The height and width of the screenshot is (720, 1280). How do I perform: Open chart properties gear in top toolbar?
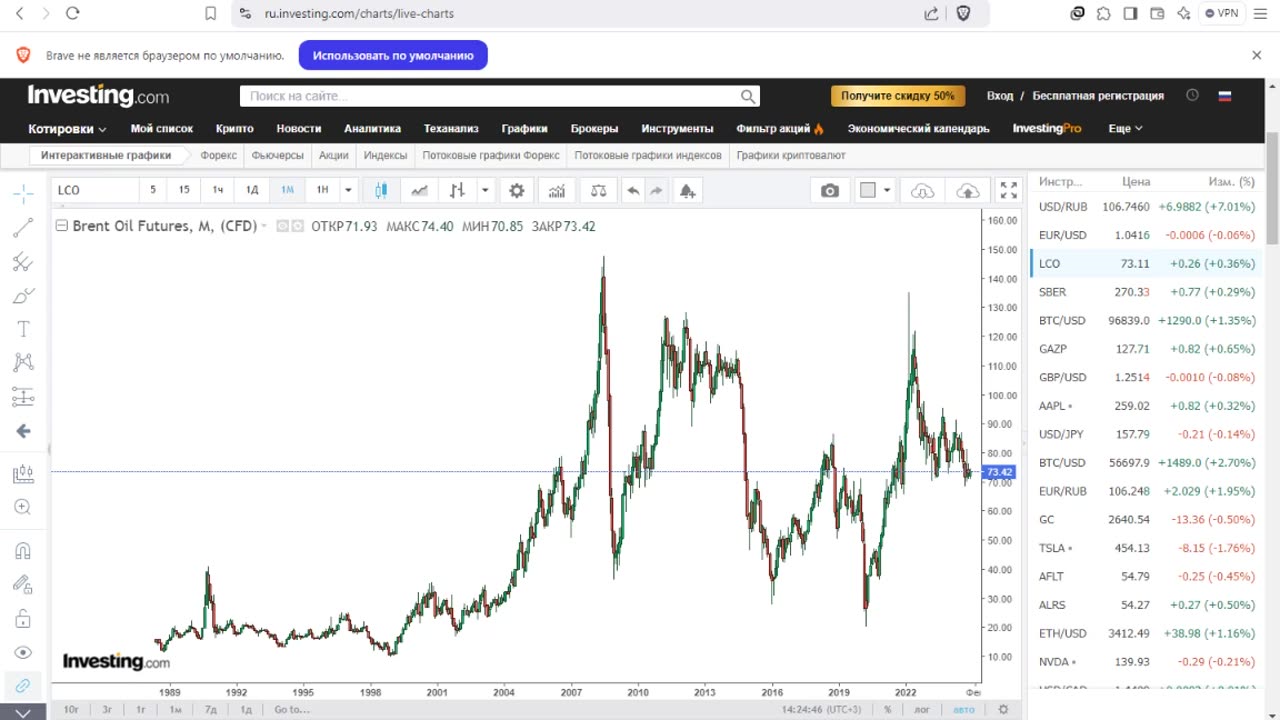(x=517, y=190)
